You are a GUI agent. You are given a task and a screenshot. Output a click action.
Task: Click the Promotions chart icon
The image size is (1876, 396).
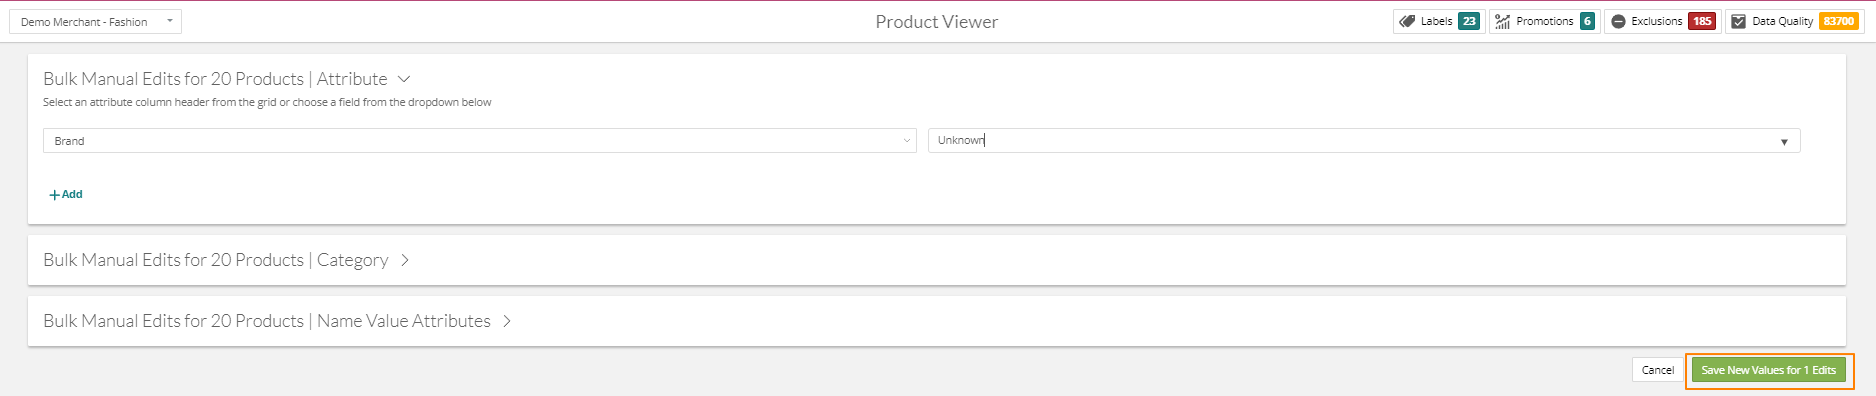click(1503, 21)
